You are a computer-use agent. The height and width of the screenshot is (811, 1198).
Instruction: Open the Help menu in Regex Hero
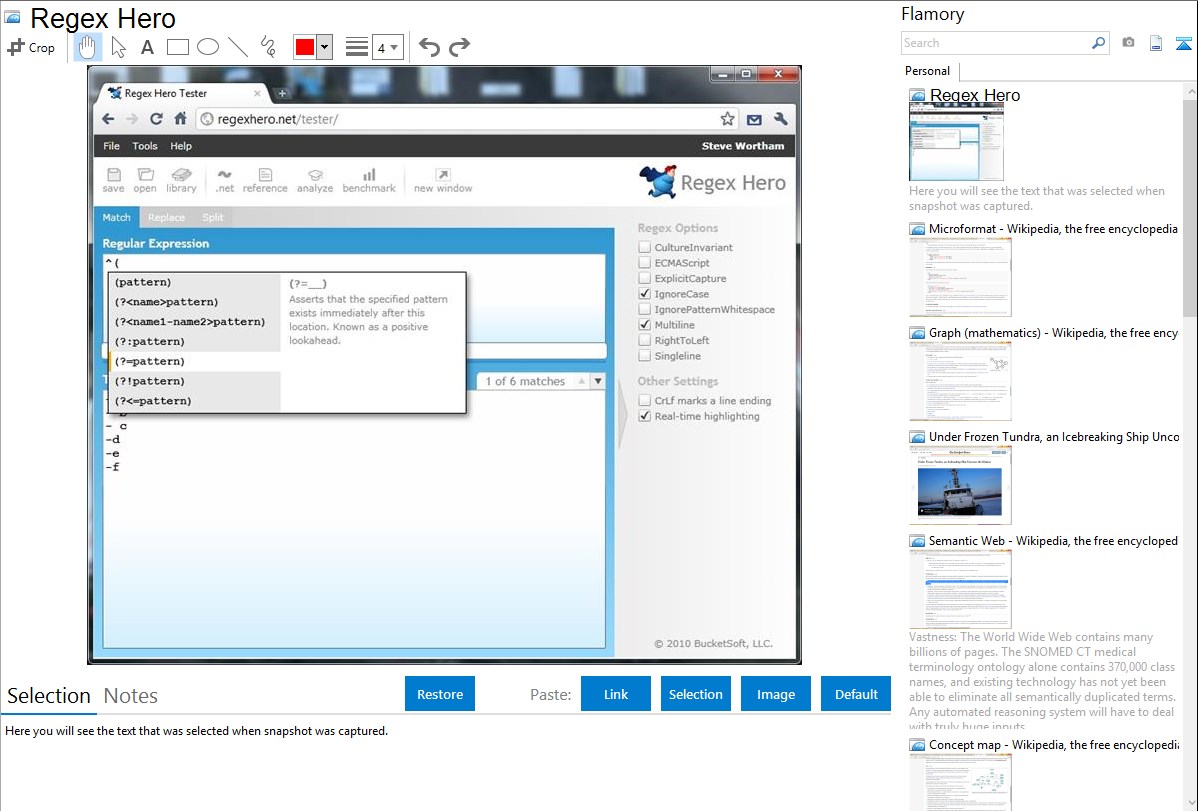[x=181, y=146]
